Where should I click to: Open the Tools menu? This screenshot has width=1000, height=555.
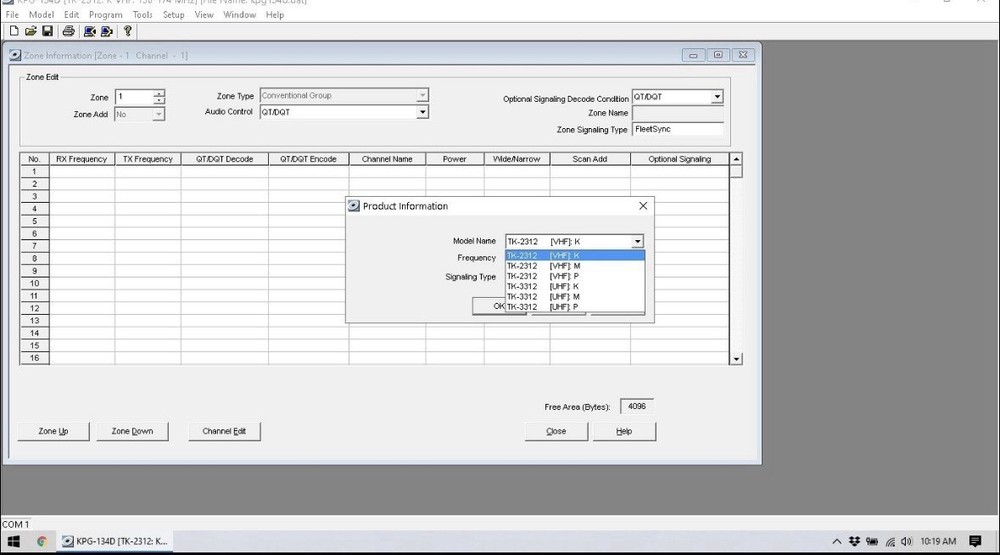tap(142, 15)
